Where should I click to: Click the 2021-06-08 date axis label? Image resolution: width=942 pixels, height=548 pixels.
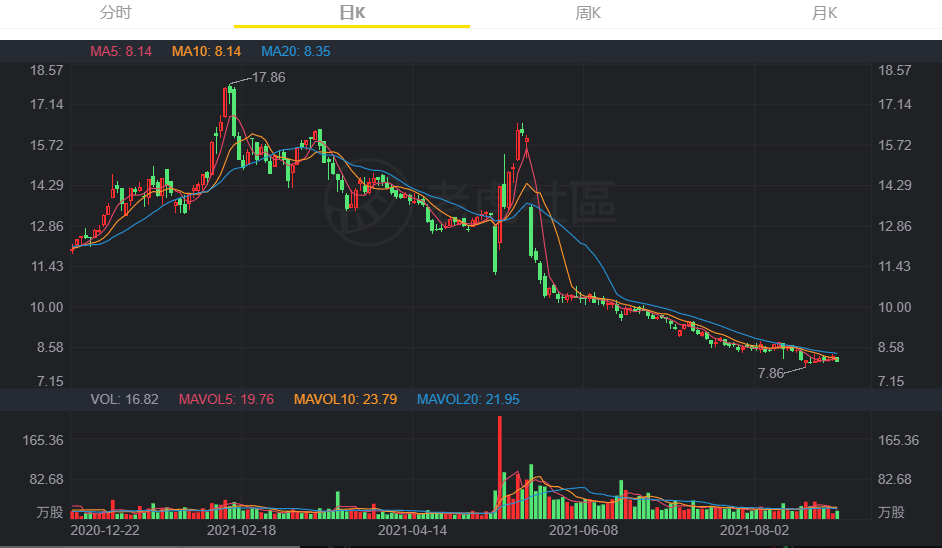pos(583,531)
